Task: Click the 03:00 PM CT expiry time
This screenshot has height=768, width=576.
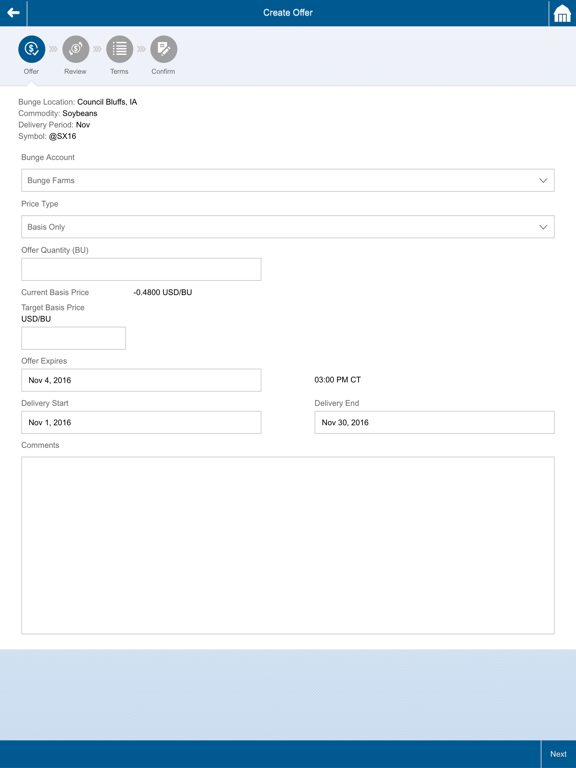Action: (x=337, y=380)
